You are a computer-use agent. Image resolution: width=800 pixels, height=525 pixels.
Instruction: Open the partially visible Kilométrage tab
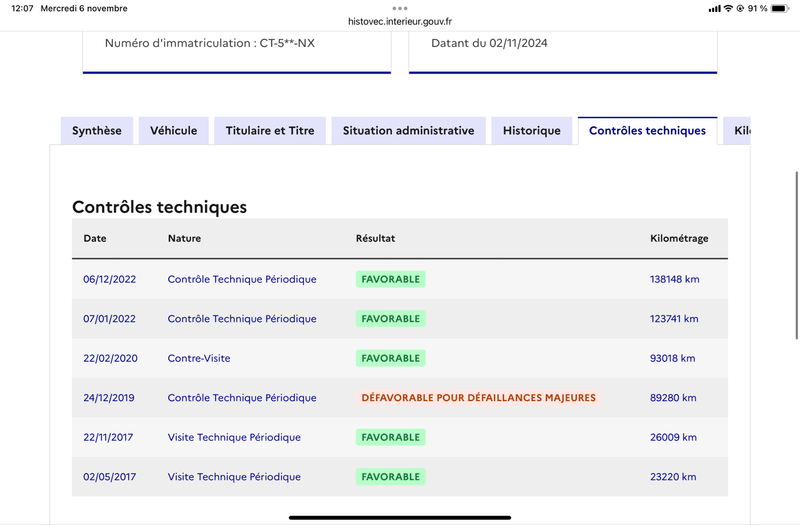point(736,131)
